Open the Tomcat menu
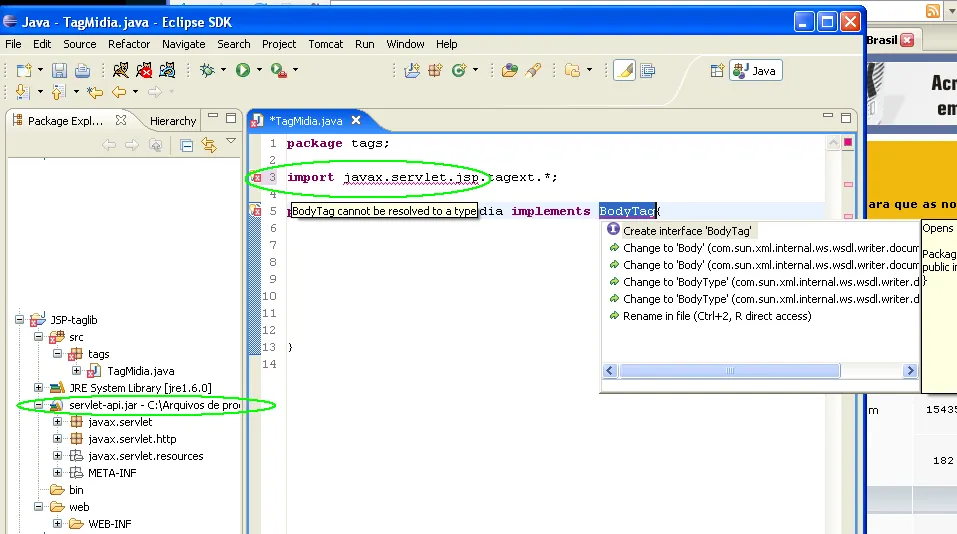The image size is (957, 534). pyautogui.click(x=325, y=44)
